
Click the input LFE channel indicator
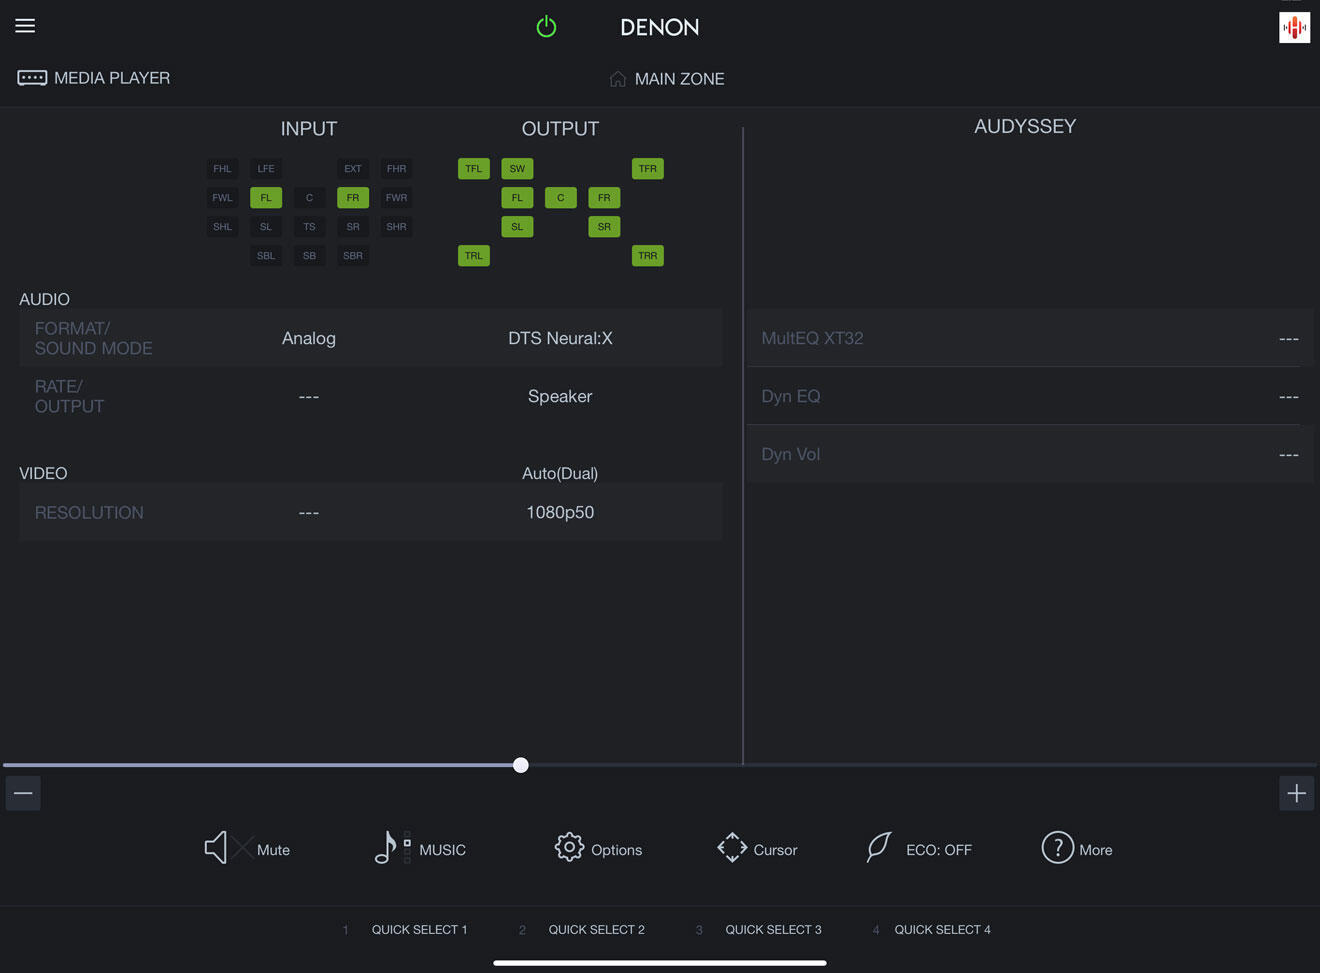coord(266,169)
